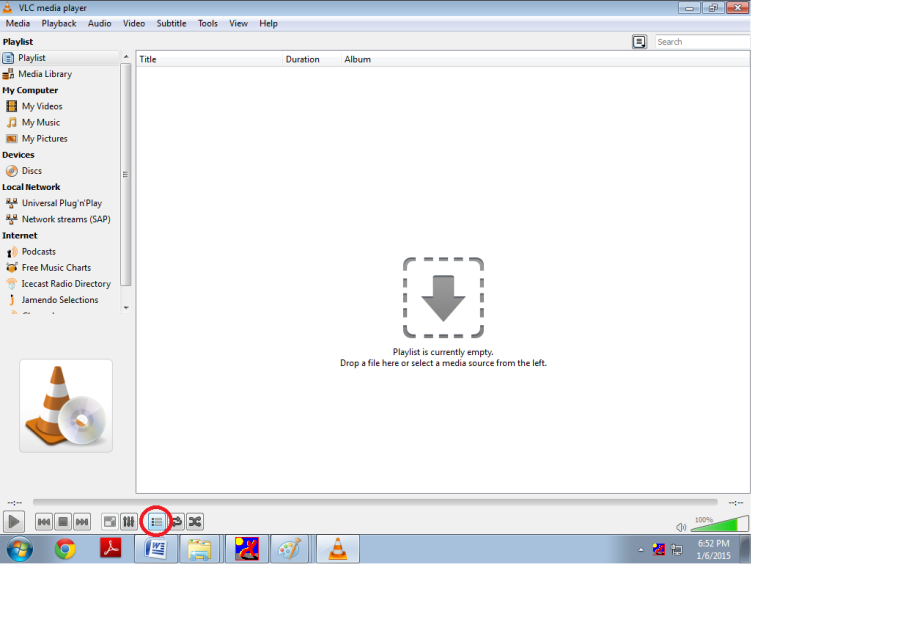
Task: Open extended settings equalizer icon
Action: point(129,522)
